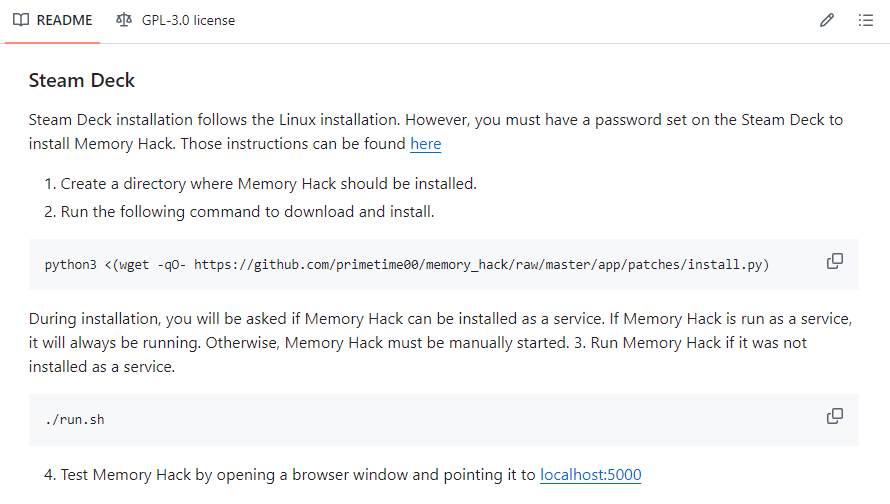The height and width of the screenshot is (504, 890).
Task: Open the outline list icon
Action: (x=866, y=20)
